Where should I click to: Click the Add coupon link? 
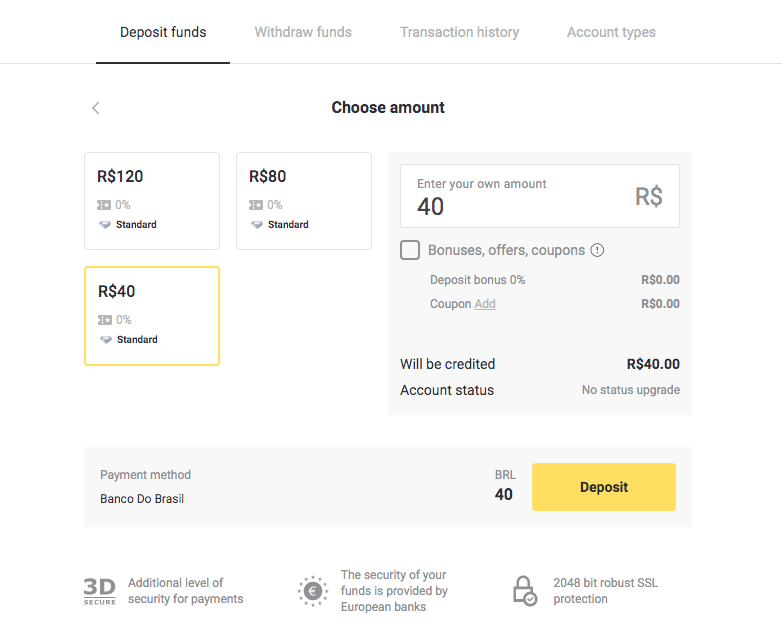(x=485, y=304)
